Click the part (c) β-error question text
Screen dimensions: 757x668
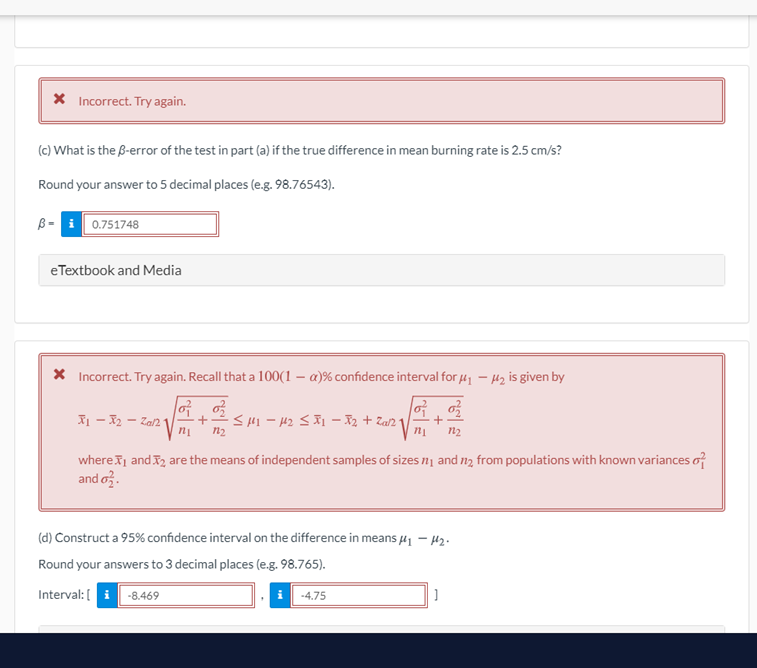click(x=300, y=151)
